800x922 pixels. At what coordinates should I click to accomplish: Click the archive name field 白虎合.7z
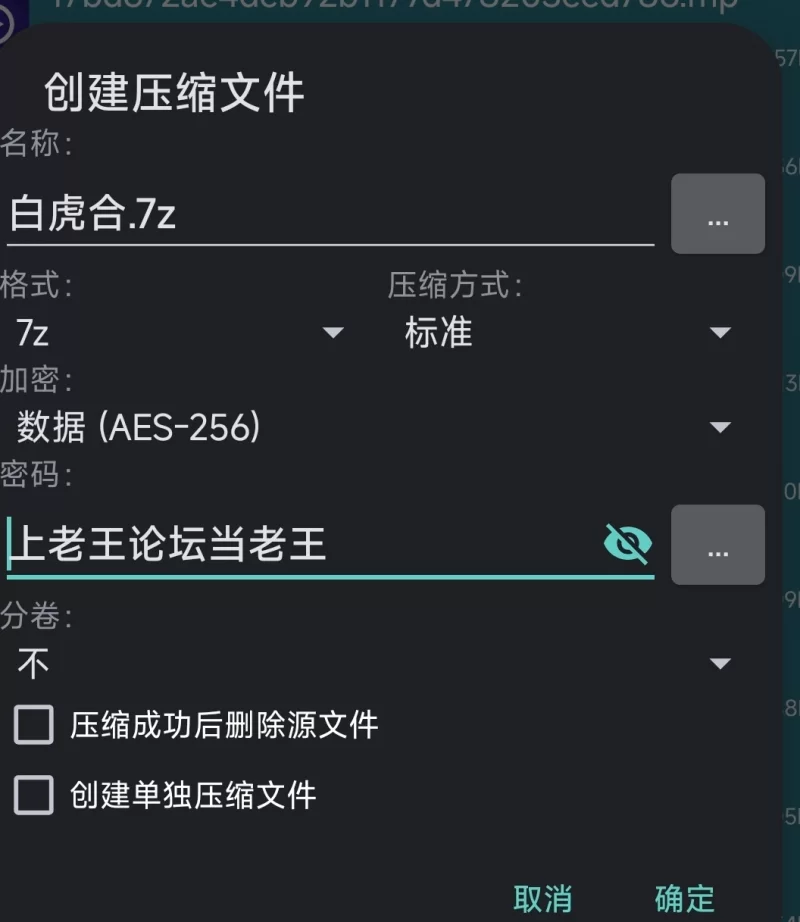click(330, 215)
